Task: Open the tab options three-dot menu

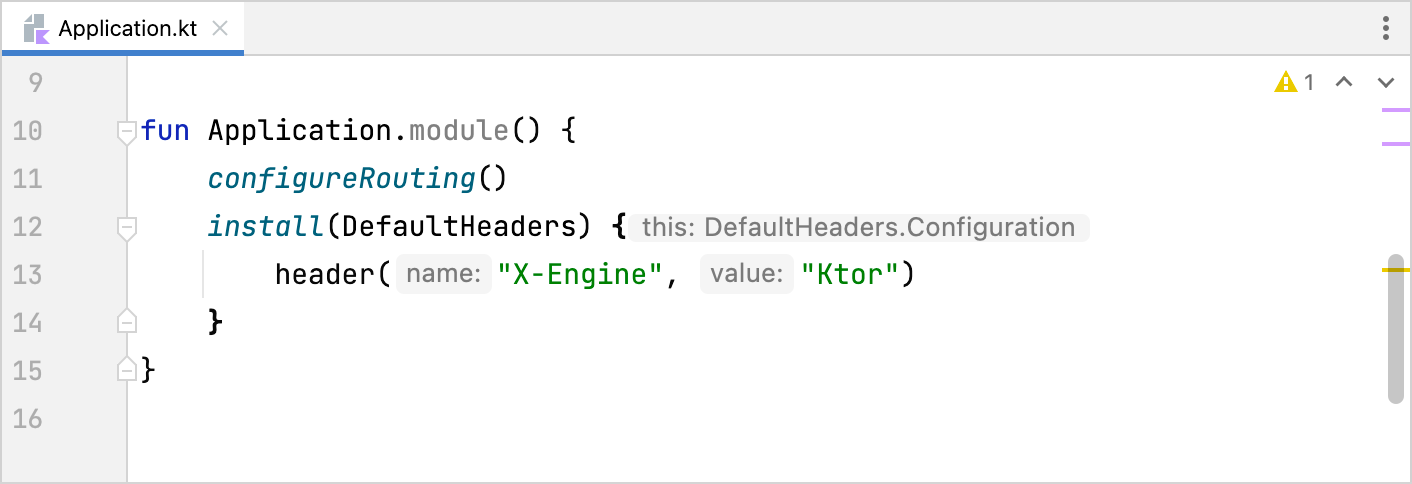Action: coord(1386,28)
